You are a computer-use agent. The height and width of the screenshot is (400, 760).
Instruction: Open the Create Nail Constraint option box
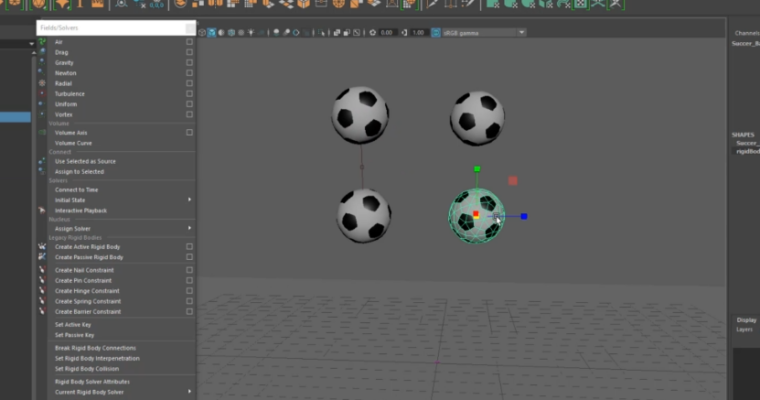(x=190, y=270)
